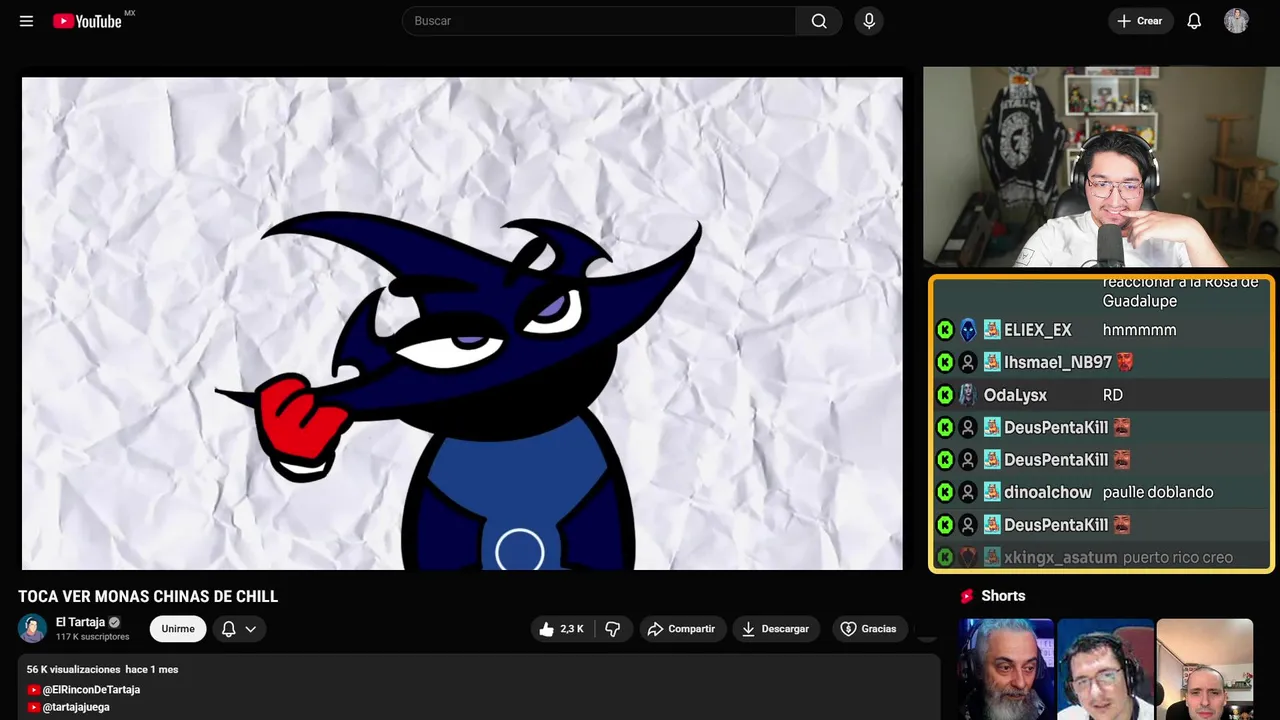Click the Shorts section heading
Image resolution: width=1280 pixels, height=720 pixels.
pos(1003,596)
